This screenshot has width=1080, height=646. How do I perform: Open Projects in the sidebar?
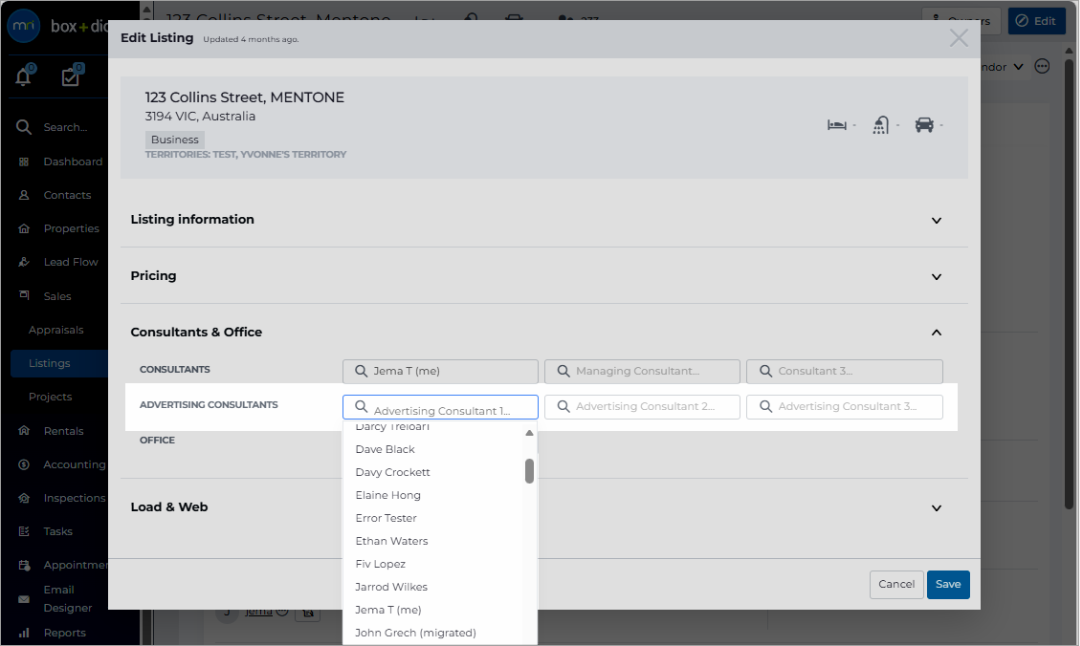click(50, 397)
